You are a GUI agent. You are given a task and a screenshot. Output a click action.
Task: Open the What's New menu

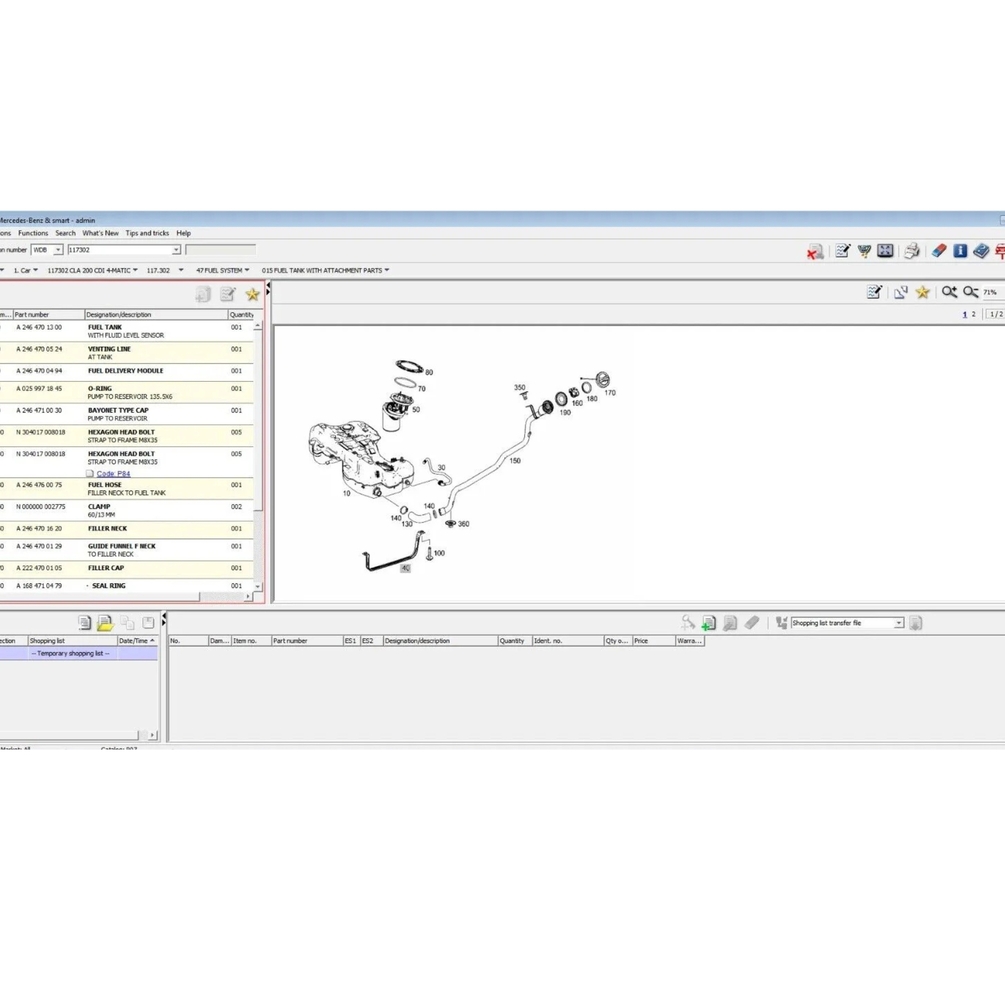[x=101, y=233]
